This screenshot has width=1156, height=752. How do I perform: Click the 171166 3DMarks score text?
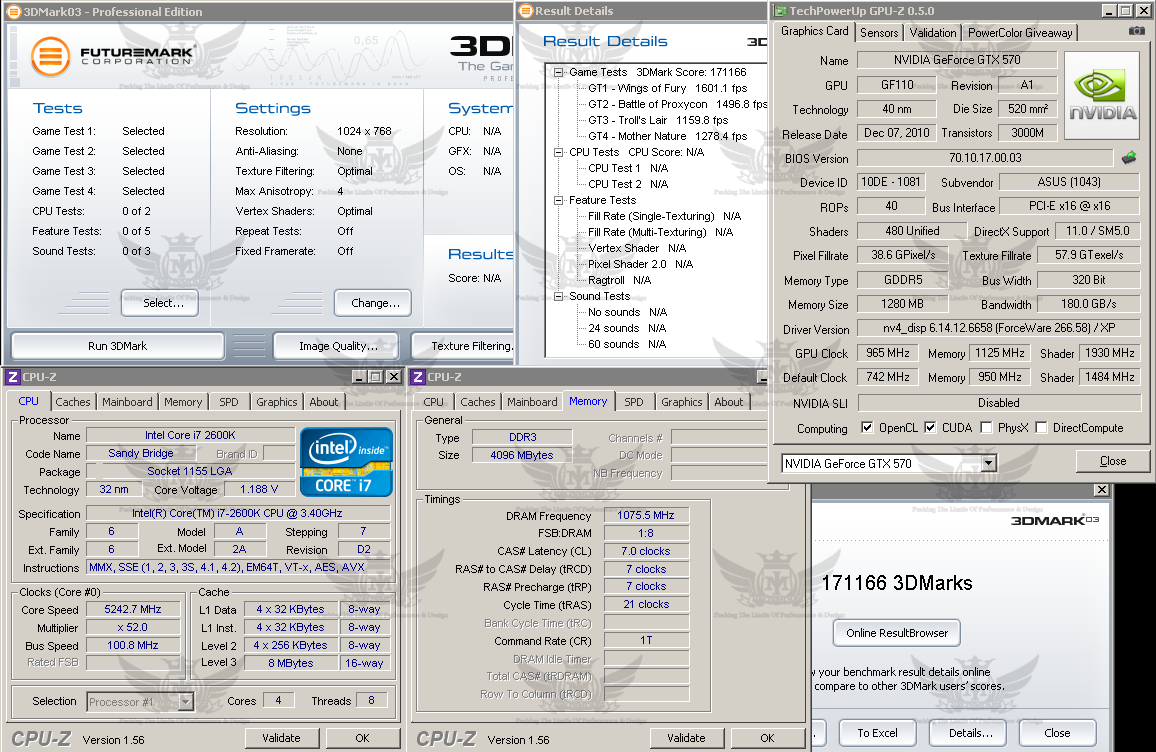coord(896,583)
